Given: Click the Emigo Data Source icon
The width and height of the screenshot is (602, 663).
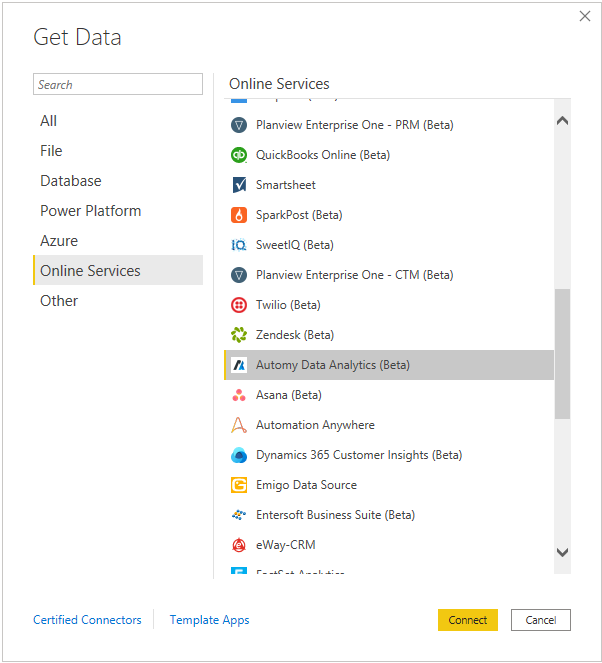Looking at the screenshot, I should coord(239,485).
